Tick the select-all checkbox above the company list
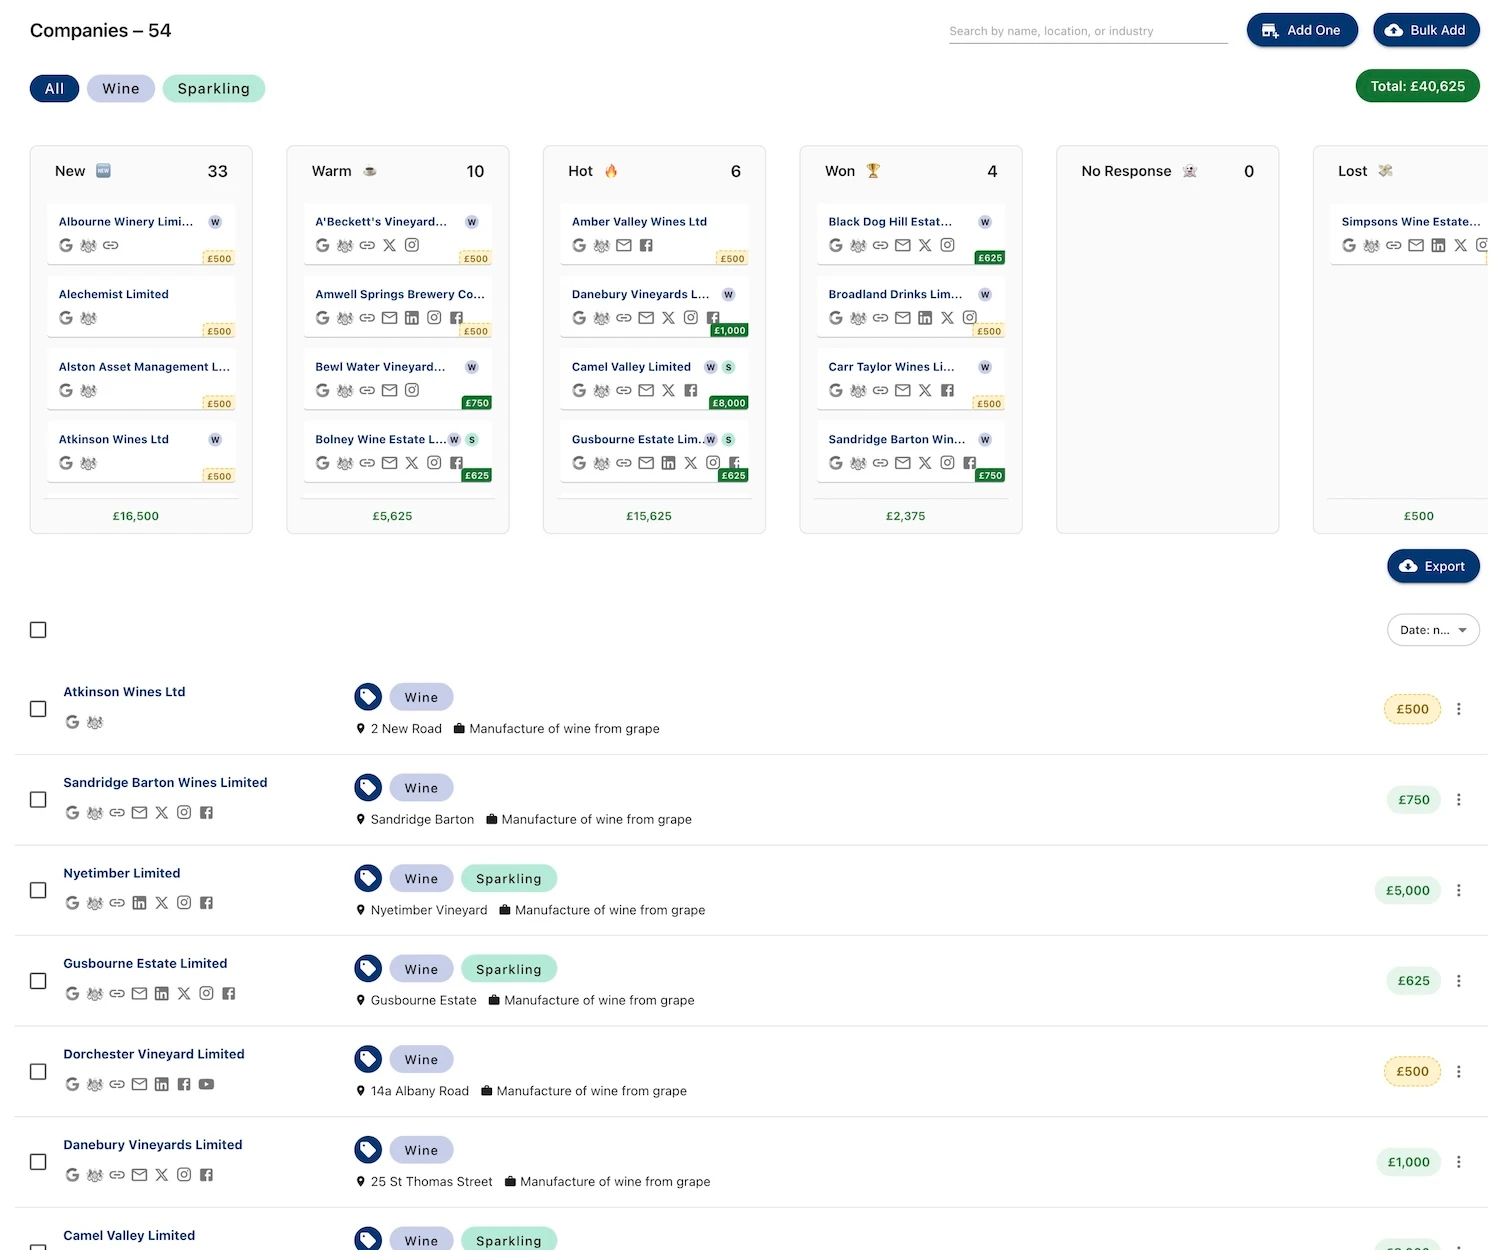The image size is (1500, 1250). 38,630
